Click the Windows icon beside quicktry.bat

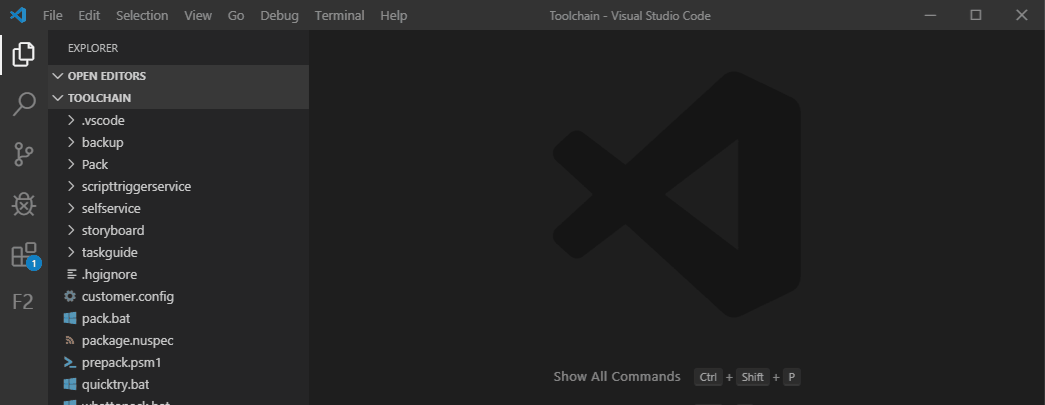pos(69,384)
